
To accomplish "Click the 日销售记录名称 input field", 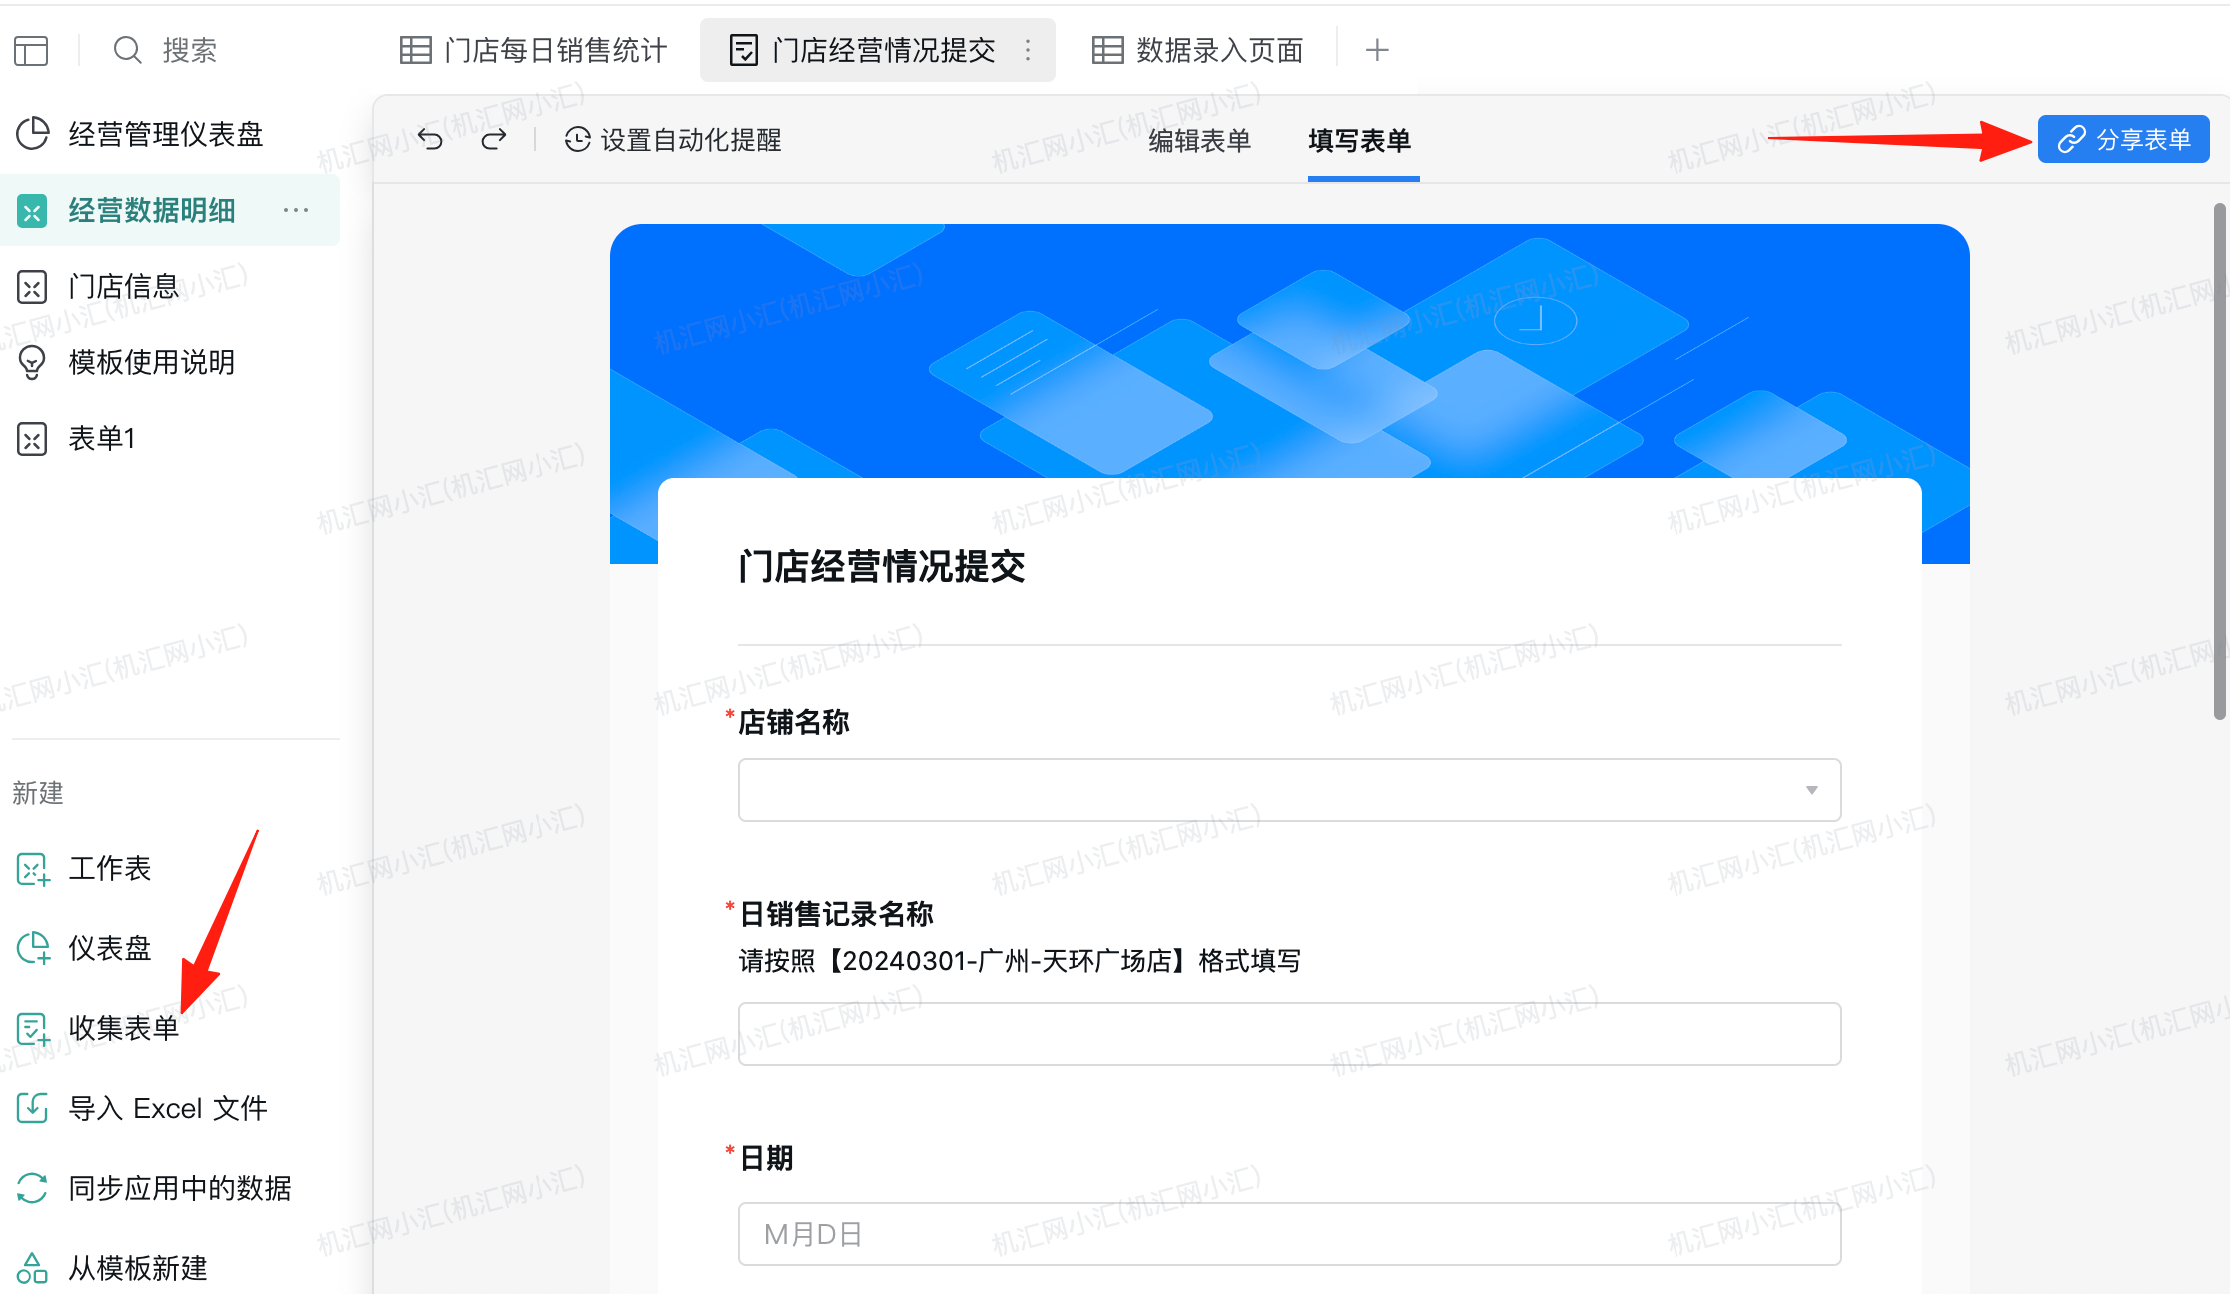I will (1289, 1034).
